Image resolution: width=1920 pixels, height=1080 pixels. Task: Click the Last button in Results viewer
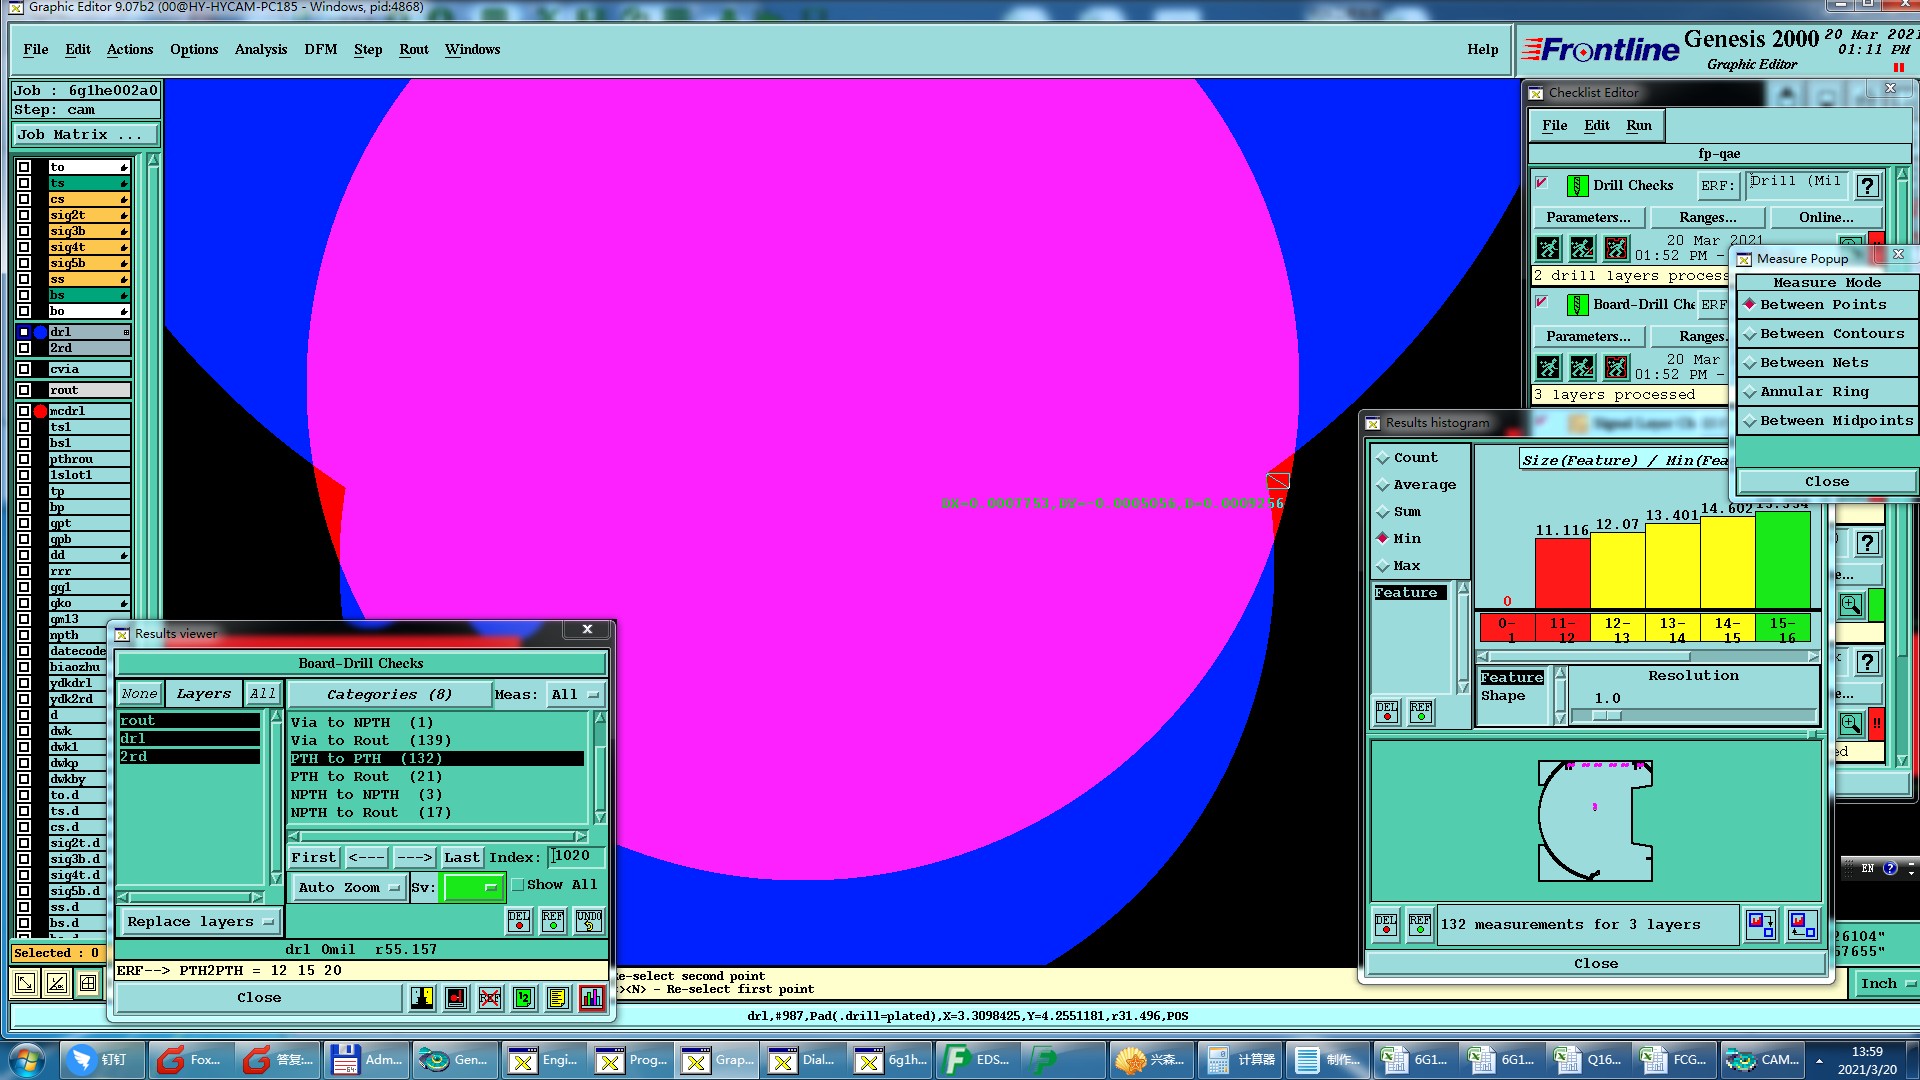click(461, 858)
